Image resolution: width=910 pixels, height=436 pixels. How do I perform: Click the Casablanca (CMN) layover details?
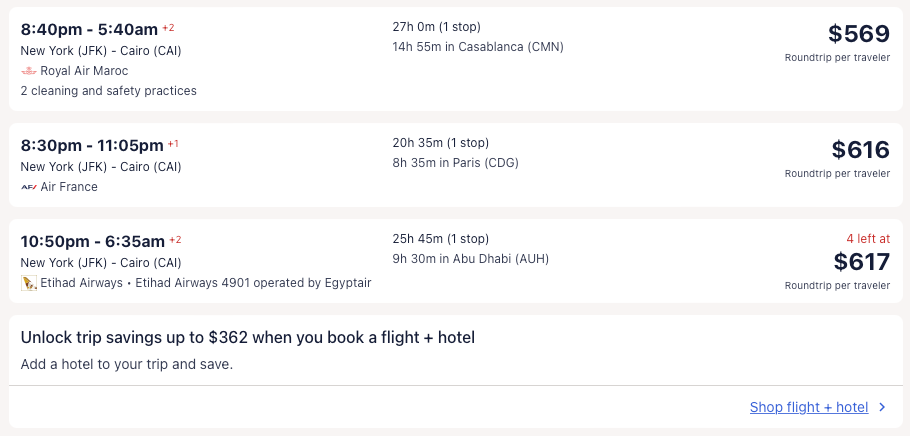click(478, 46)
